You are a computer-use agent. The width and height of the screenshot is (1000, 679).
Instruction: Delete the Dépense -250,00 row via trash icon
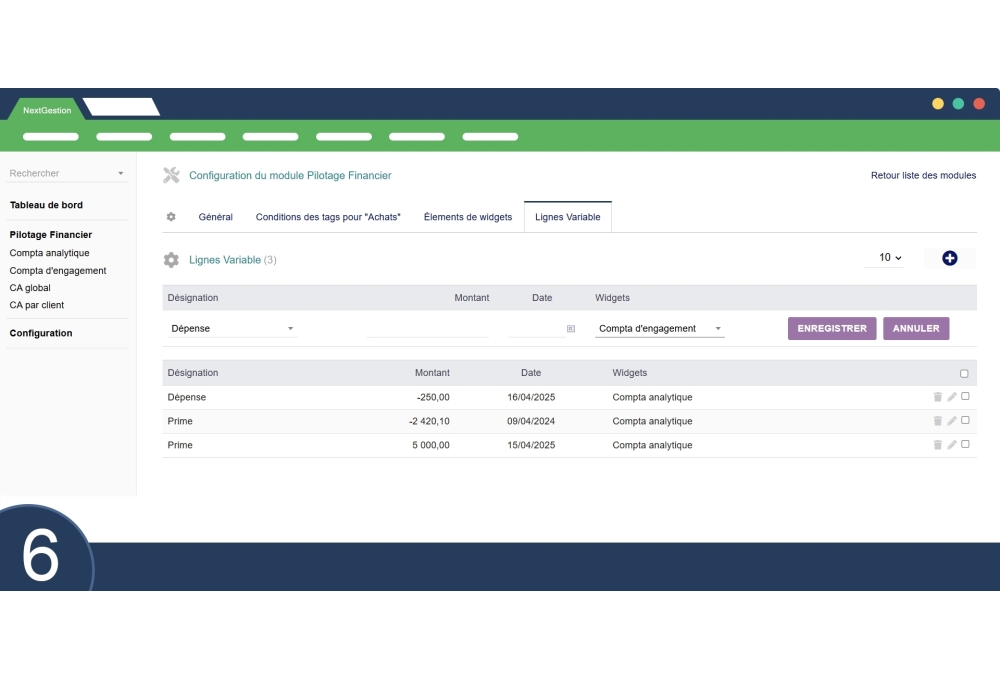[937, 397]
